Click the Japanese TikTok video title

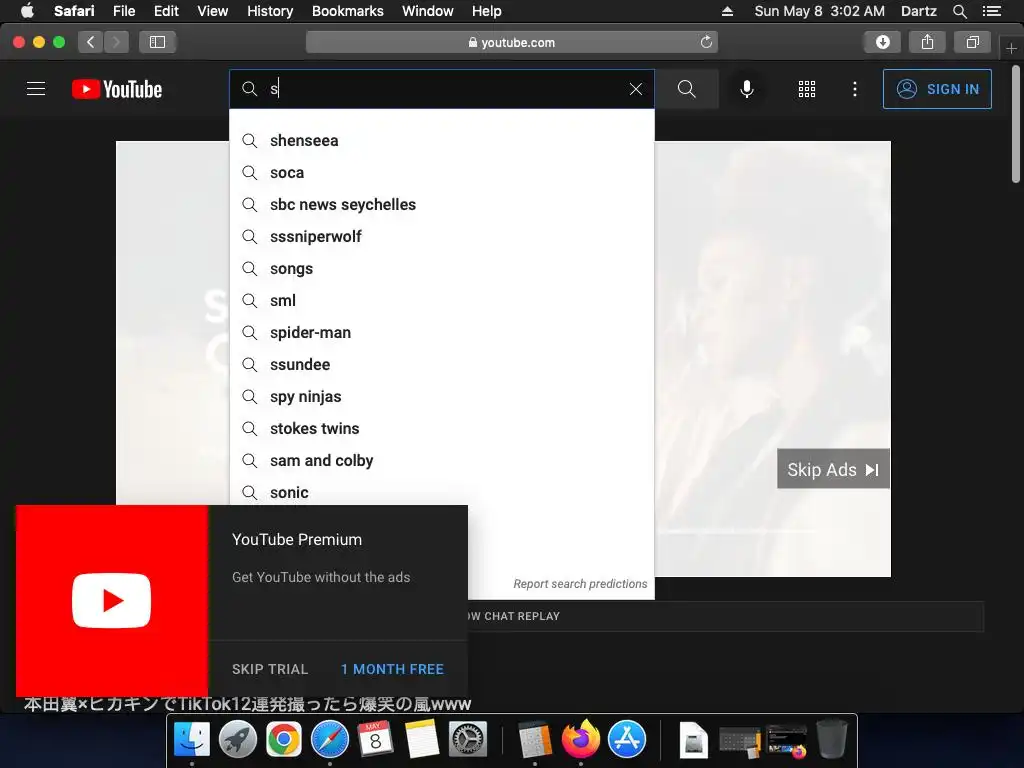(x=248, y=704)
